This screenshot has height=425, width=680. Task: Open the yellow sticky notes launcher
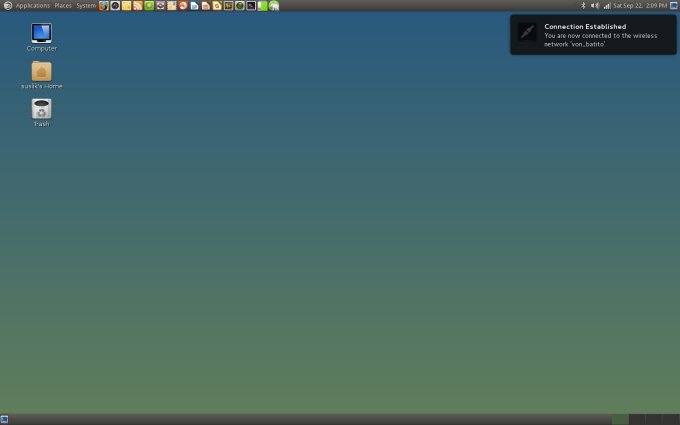pyautogui.click(x=126, y=6)
